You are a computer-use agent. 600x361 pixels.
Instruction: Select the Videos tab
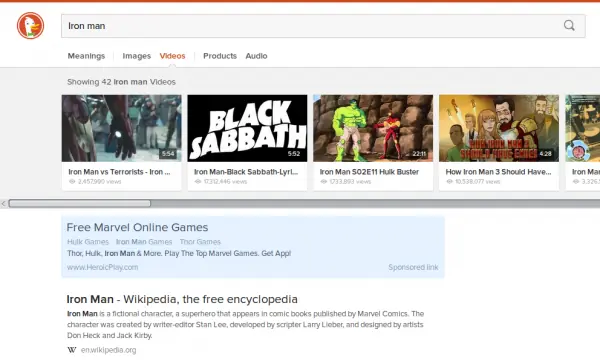pos(172,56)
